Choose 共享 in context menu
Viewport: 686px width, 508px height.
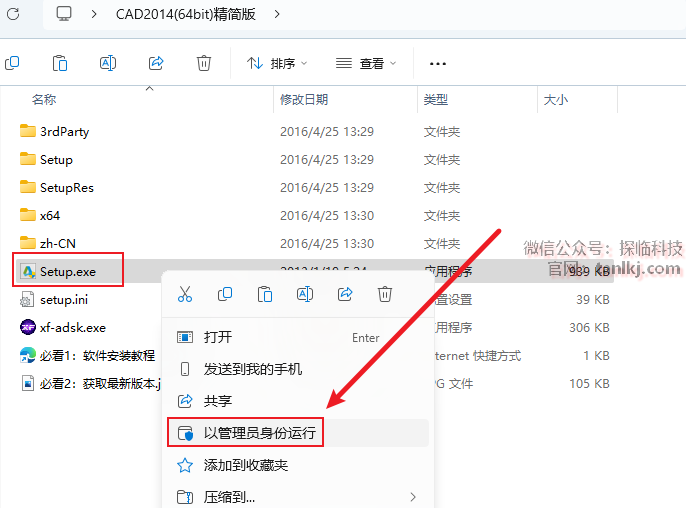coord(298,401)
